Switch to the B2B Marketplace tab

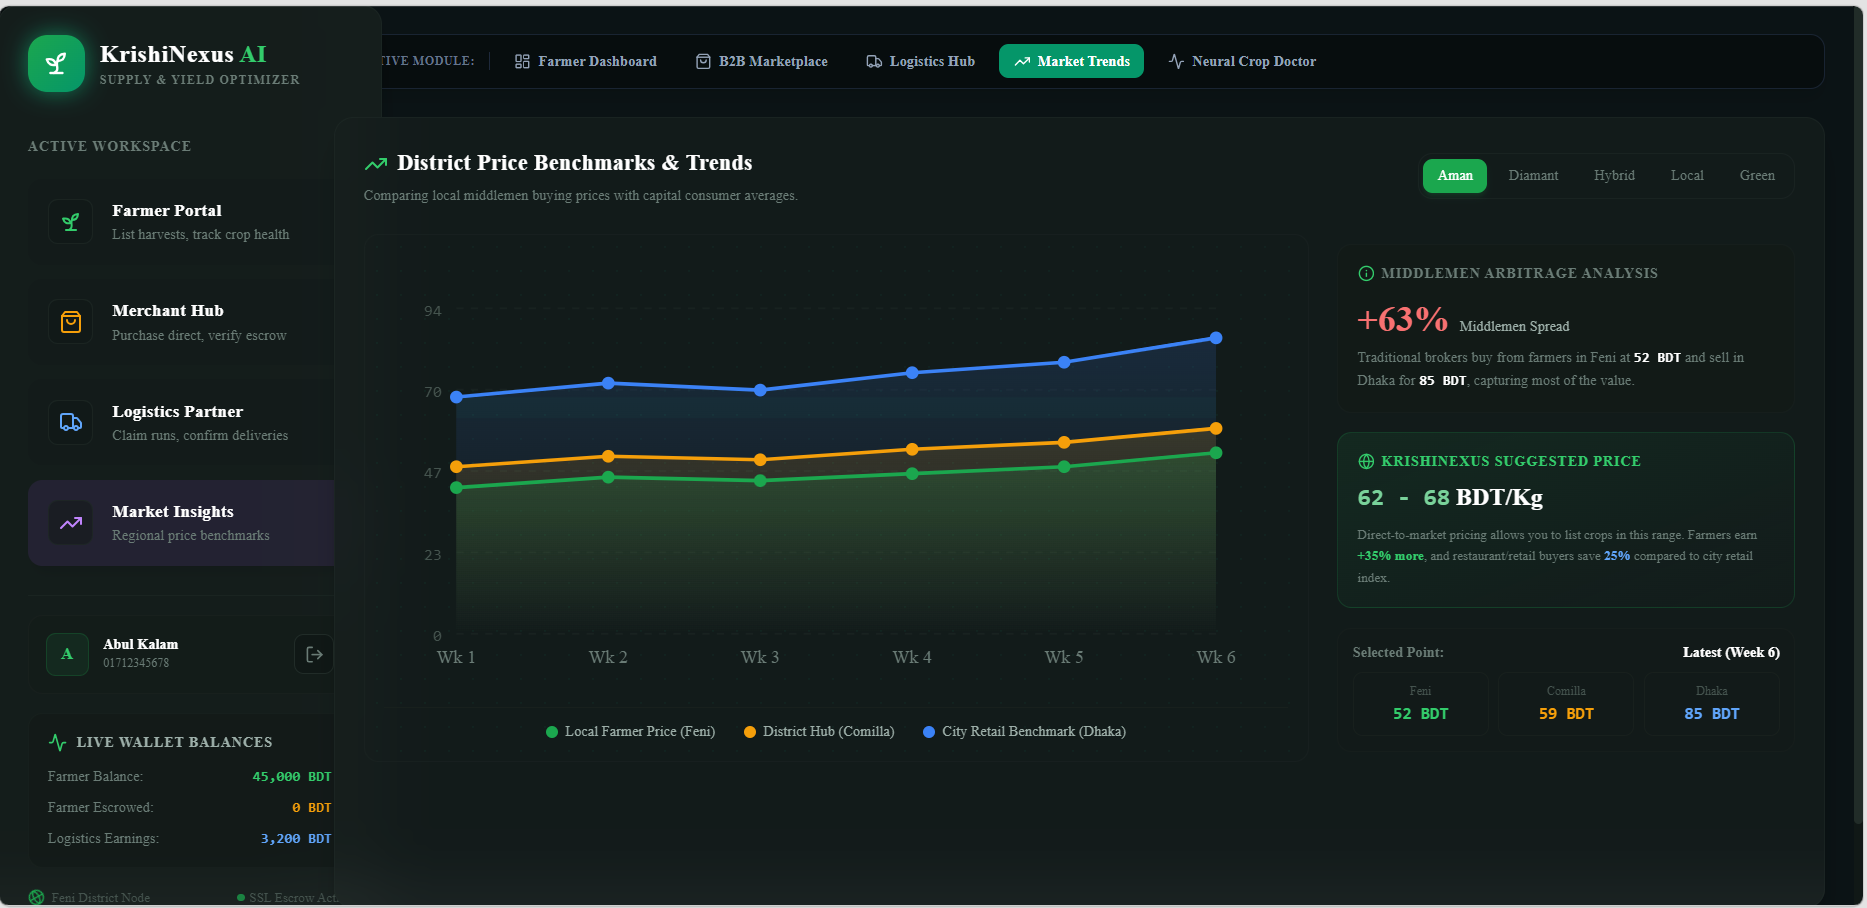(762, 61)
